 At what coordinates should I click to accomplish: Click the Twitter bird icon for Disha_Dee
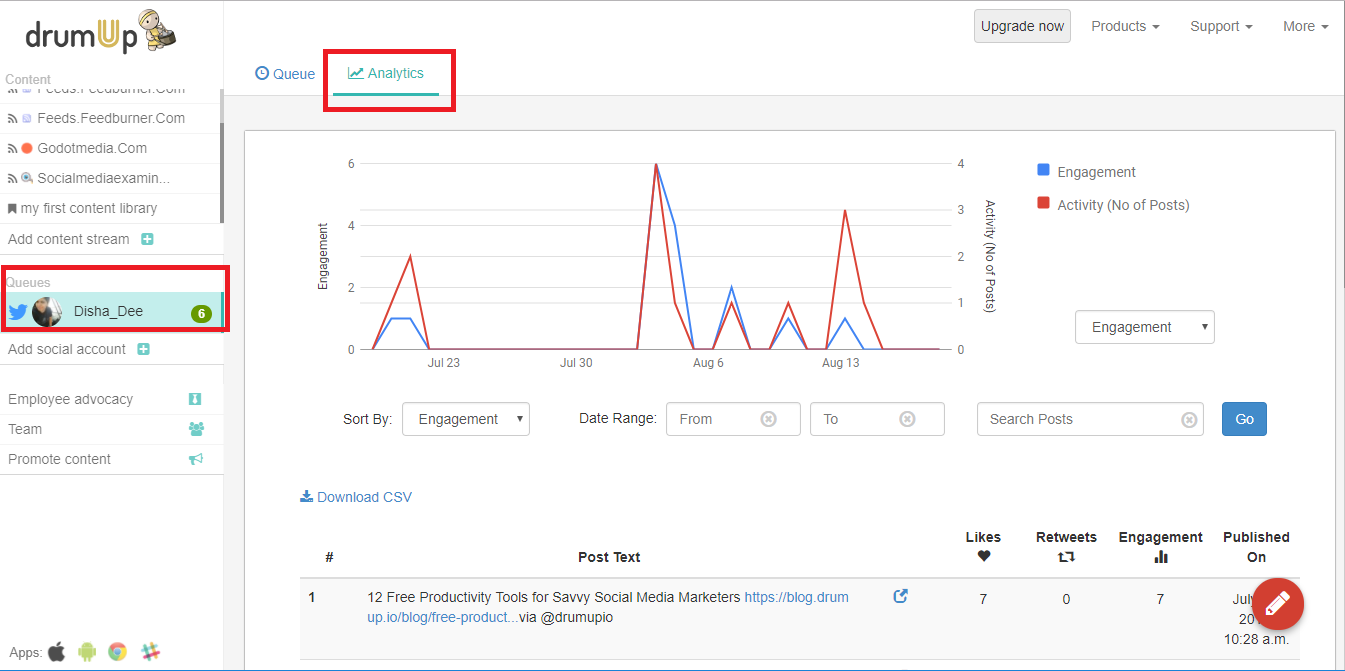17,312
